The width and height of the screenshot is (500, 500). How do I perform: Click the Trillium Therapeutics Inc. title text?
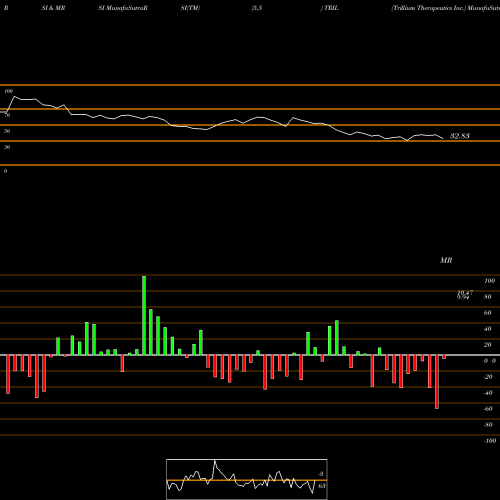tap(429, 8)
